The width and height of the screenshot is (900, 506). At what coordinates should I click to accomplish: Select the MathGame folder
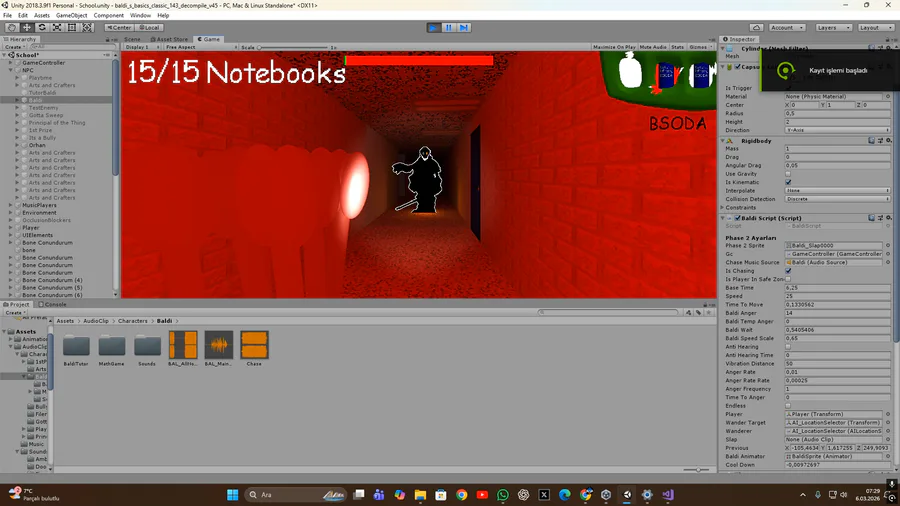[111, 349]
